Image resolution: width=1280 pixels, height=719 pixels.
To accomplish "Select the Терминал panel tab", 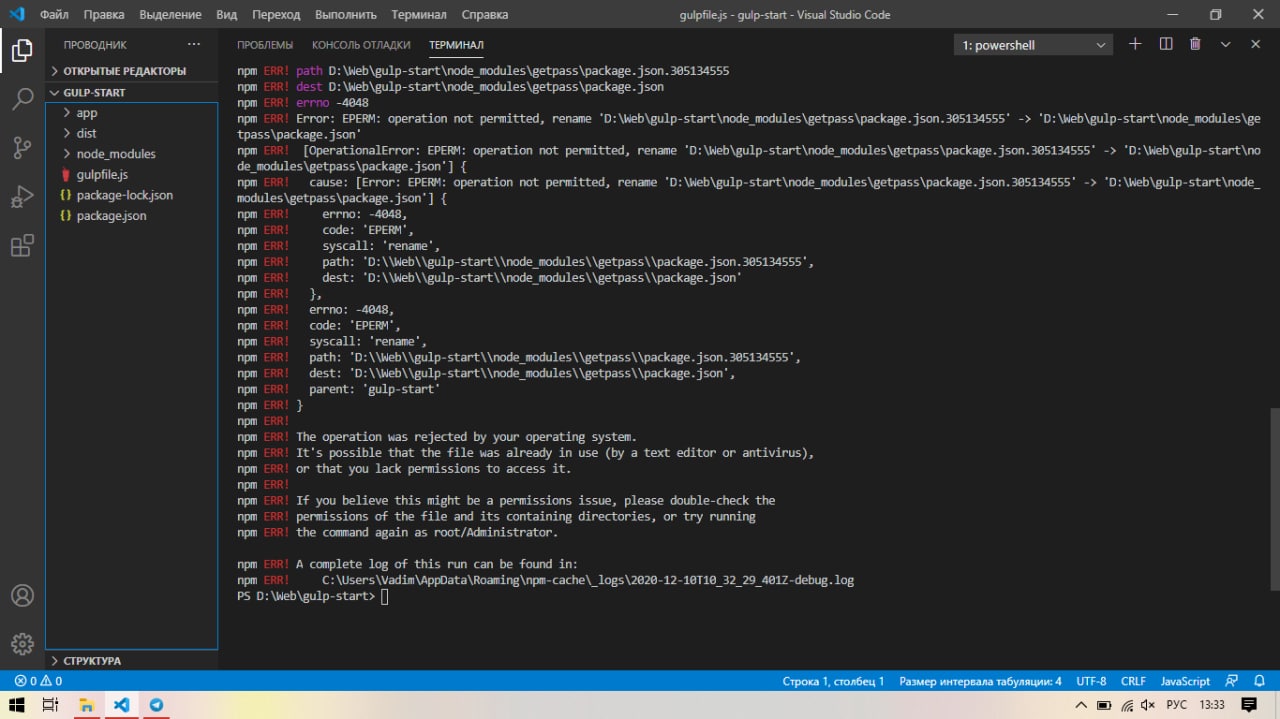I will [456, 45].
